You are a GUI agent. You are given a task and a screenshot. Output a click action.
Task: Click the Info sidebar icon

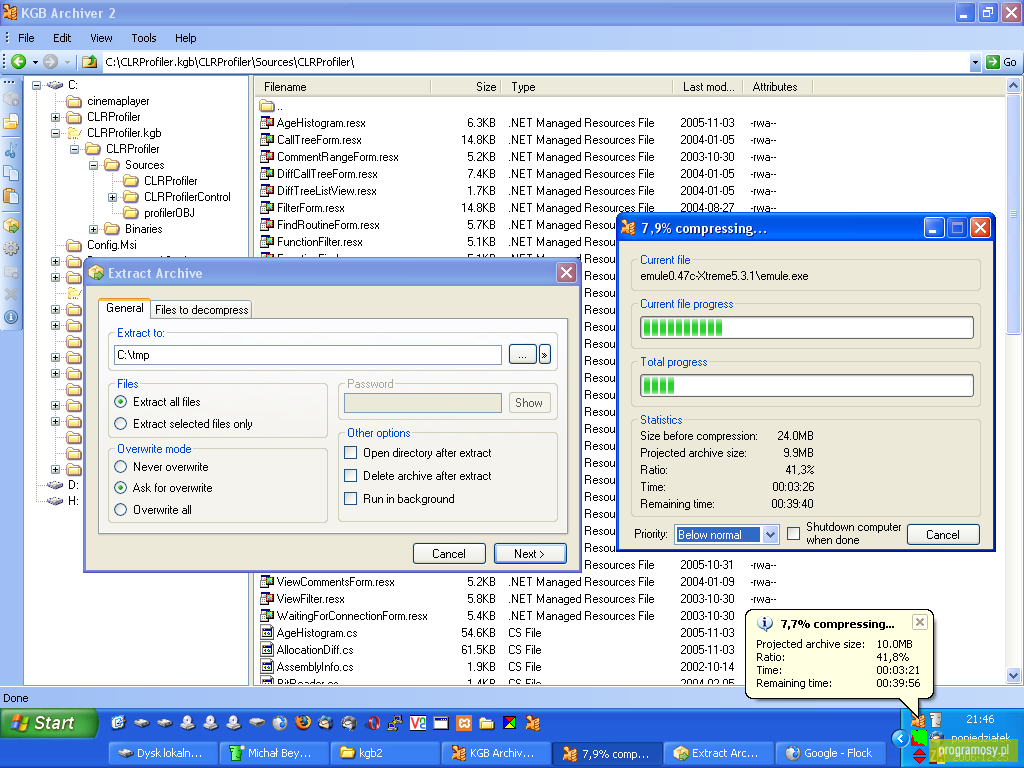tap(11, 317)
